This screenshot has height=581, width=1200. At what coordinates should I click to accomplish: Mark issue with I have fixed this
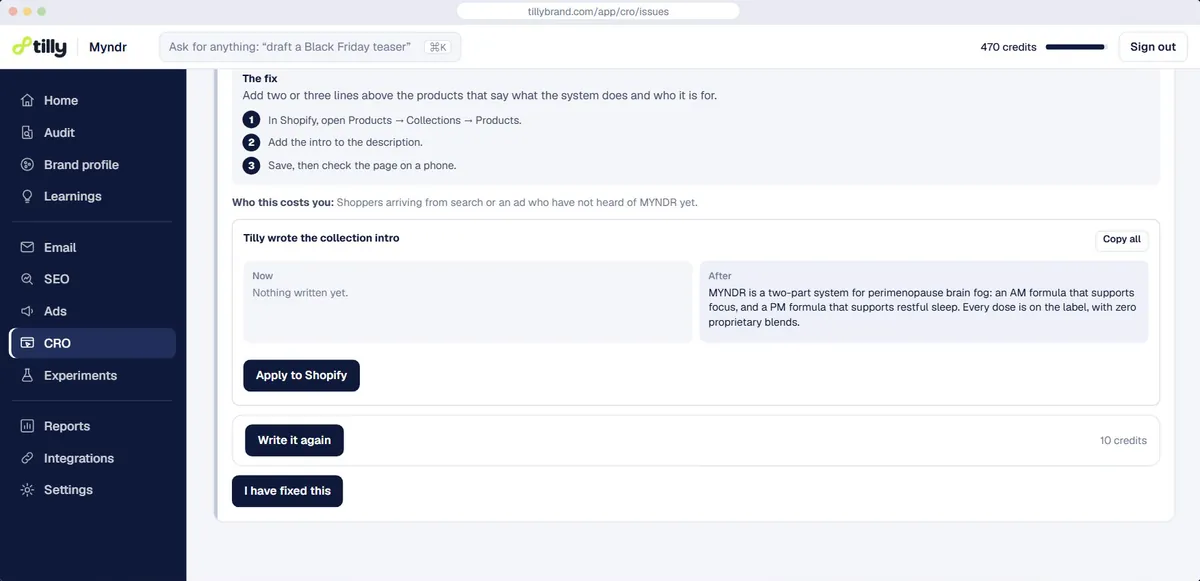coord(287,491)
